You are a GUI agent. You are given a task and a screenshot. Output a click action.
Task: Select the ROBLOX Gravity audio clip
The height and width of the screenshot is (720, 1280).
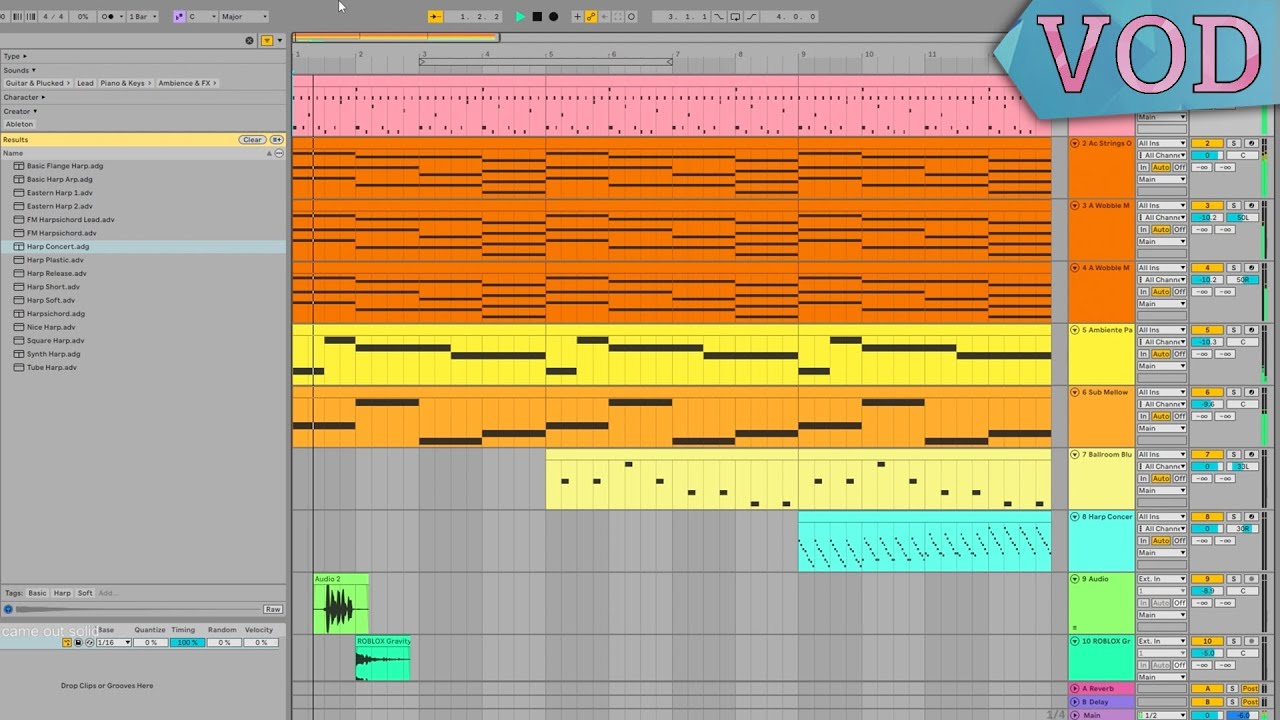tap(383, 658)
